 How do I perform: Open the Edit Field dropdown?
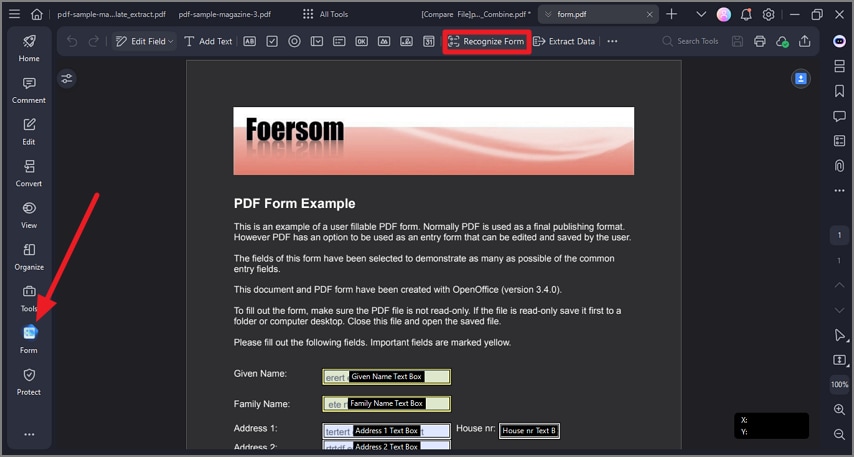pos(144,41)
